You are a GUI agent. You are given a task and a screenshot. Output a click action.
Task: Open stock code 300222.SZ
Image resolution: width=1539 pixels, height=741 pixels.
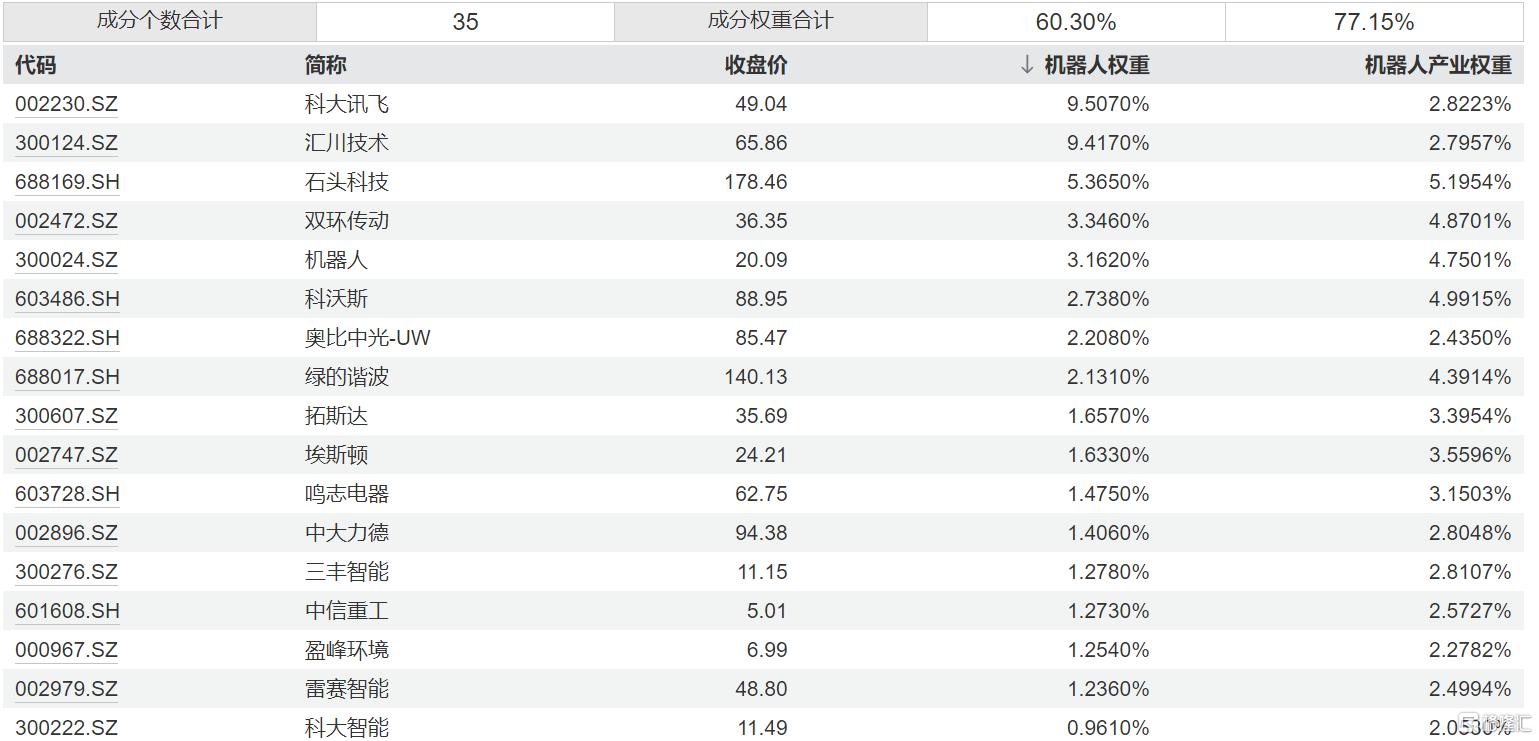click(66, 727)
